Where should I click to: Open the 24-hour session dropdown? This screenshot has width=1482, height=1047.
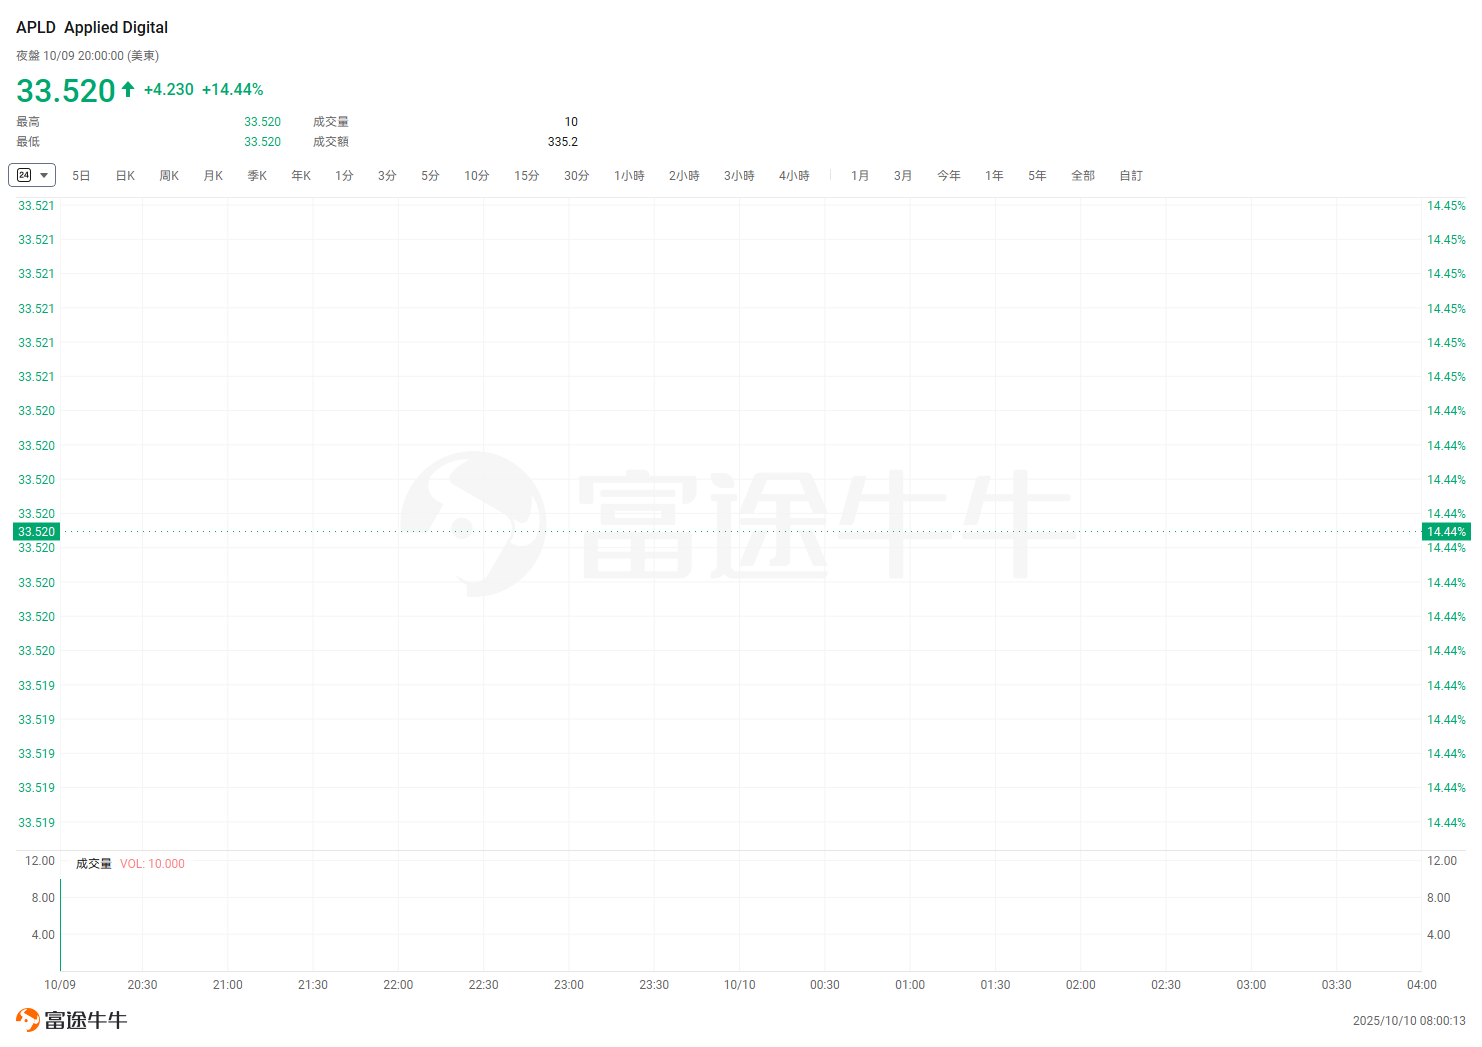click(32, 175)
